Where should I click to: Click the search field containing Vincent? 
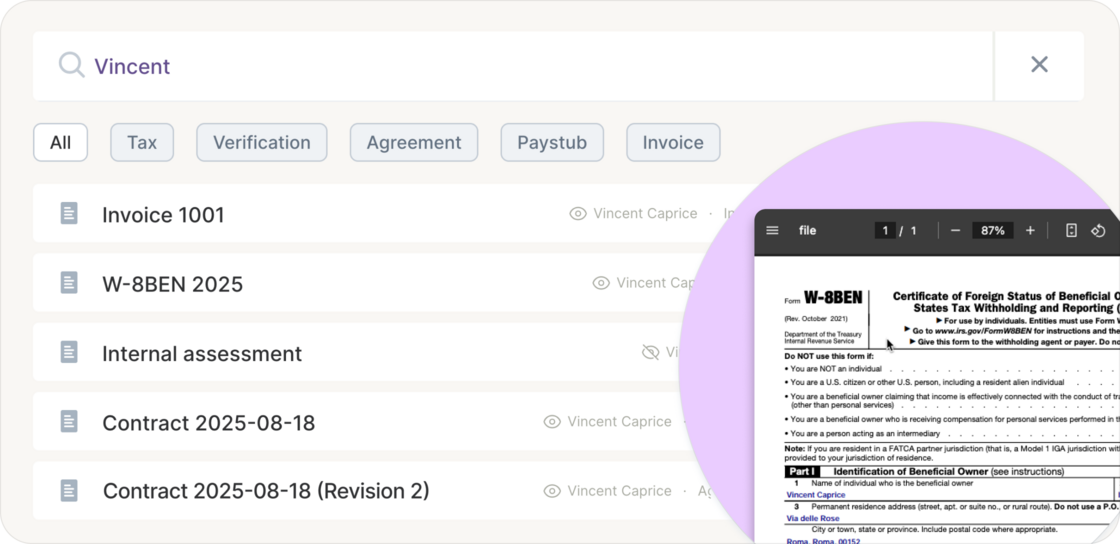(x=513, y=66)
